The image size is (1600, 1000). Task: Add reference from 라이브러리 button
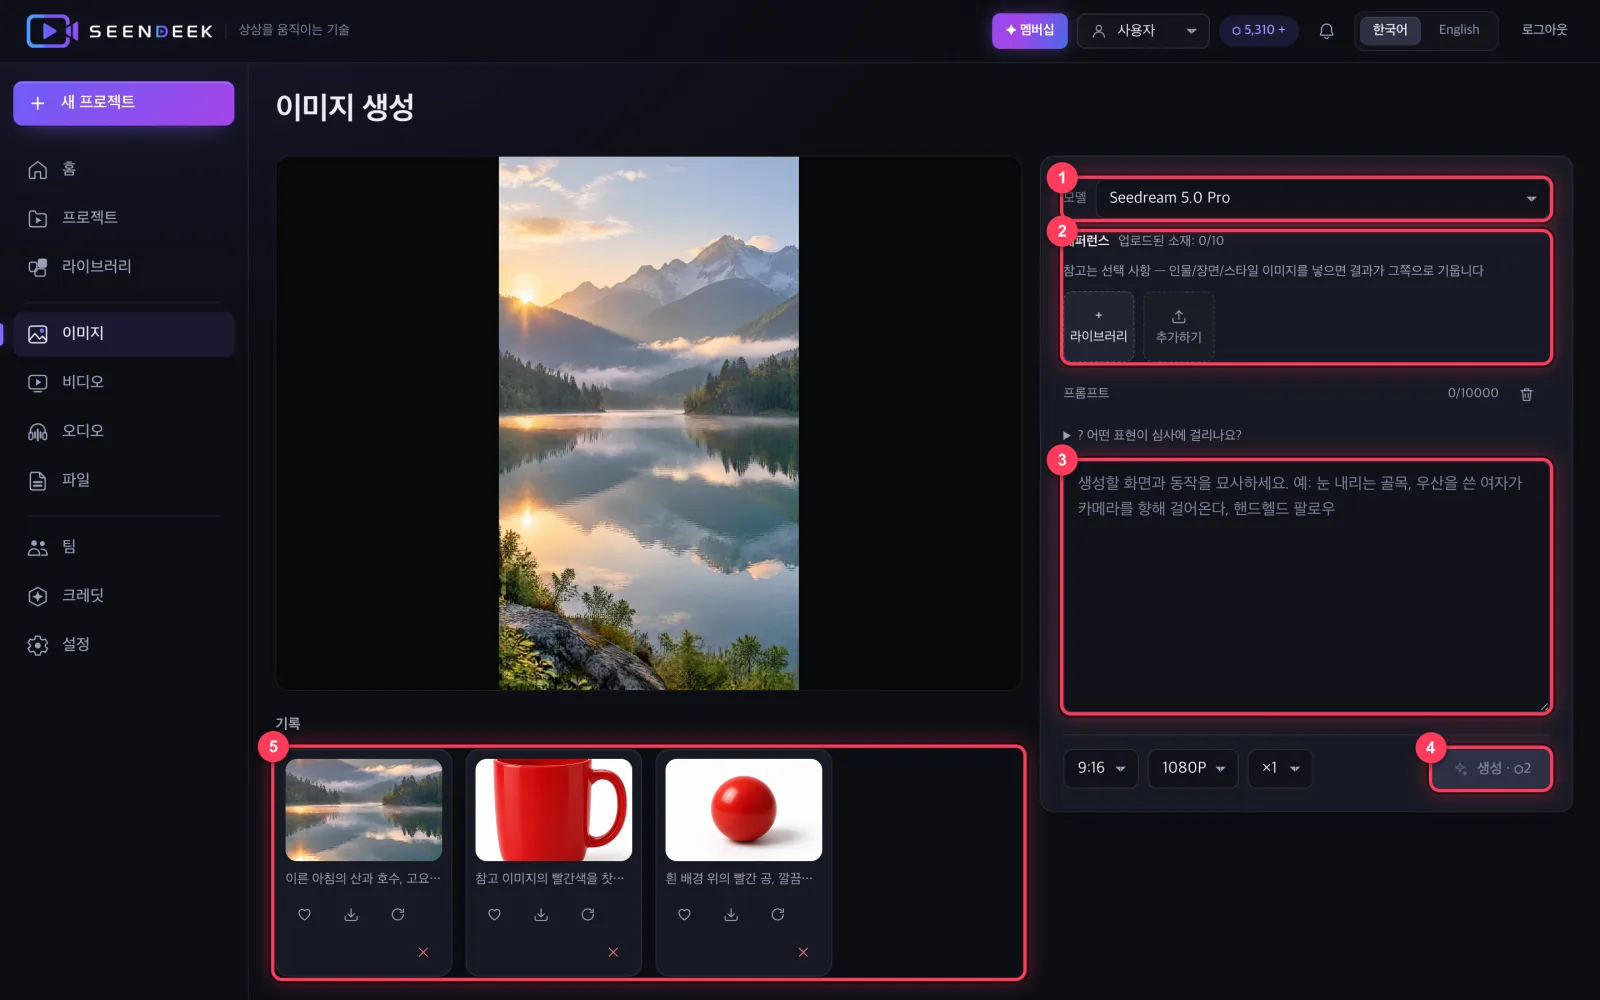point(1098,326)
